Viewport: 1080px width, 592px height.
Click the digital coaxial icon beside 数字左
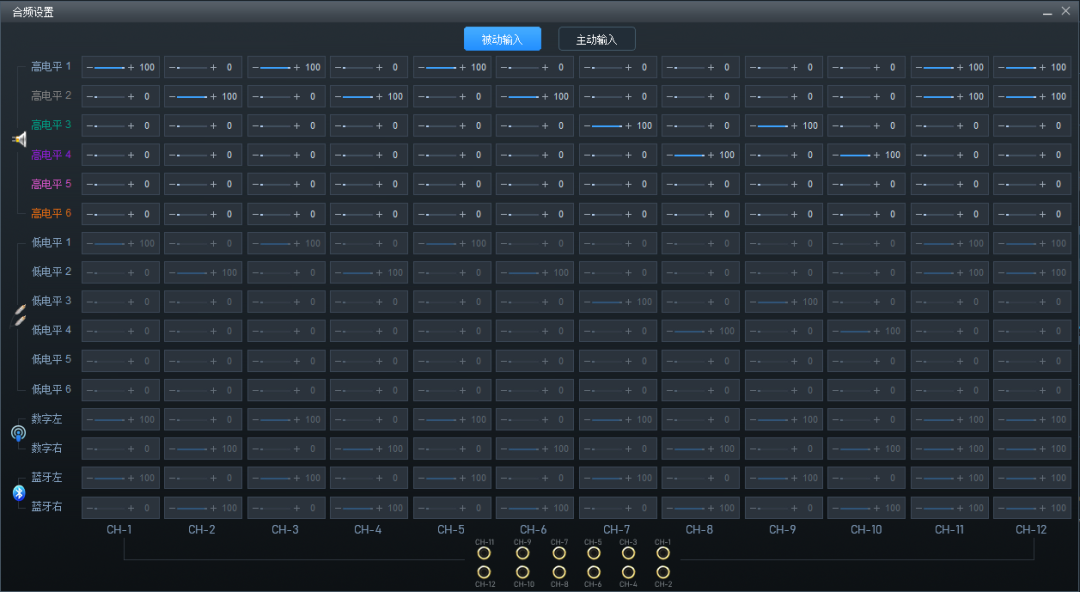click(x=19, y=433)
